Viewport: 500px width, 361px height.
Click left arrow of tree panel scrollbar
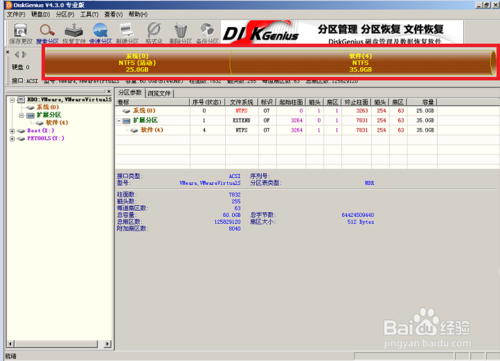click(x=10, y=344)
